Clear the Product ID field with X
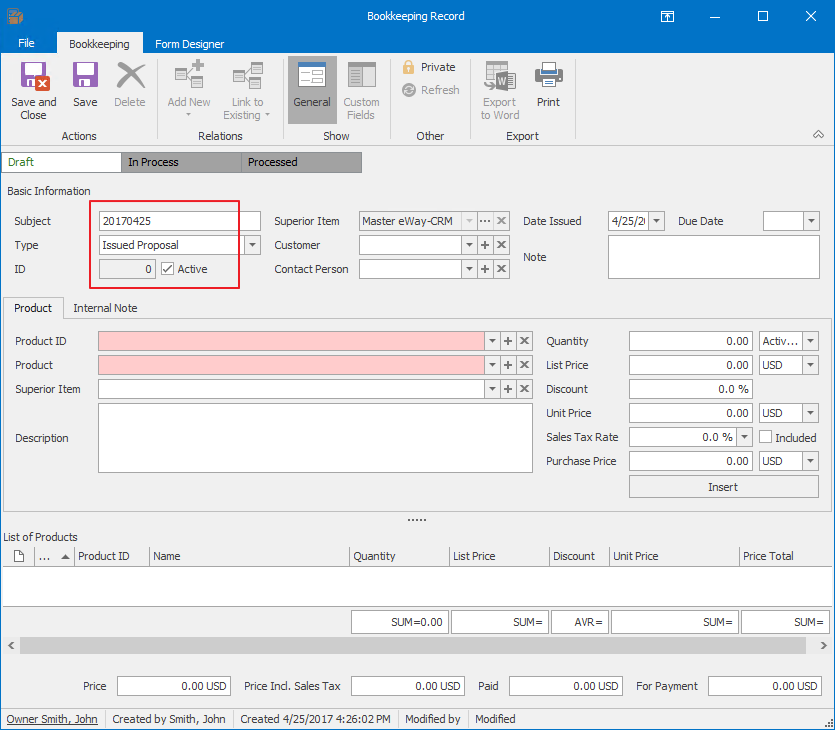The image size is (835, 730). point(525,341)
